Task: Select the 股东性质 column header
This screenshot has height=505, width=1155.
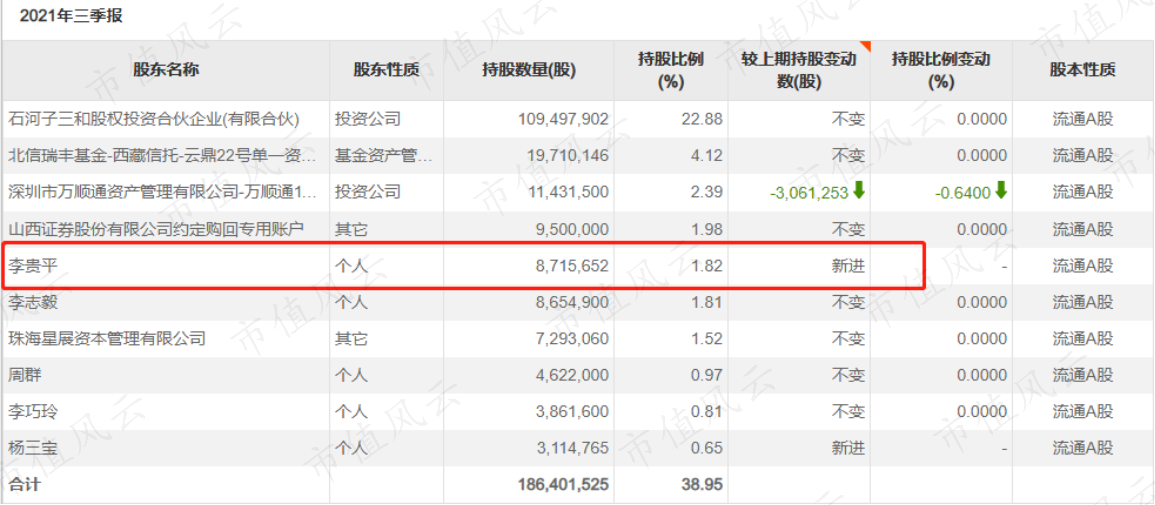Action: pos(387,70)
